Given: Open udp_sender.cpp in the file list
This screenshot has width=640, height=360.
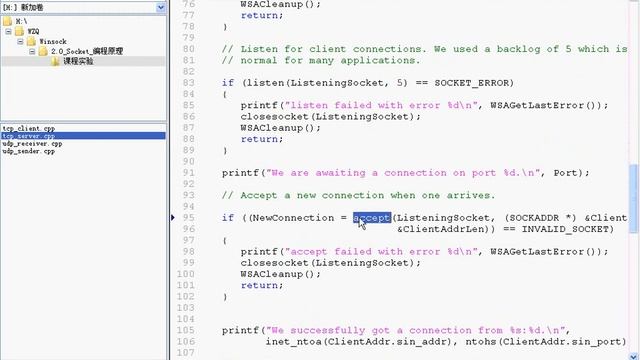Looking at the screenshot, I should [29, 151].
